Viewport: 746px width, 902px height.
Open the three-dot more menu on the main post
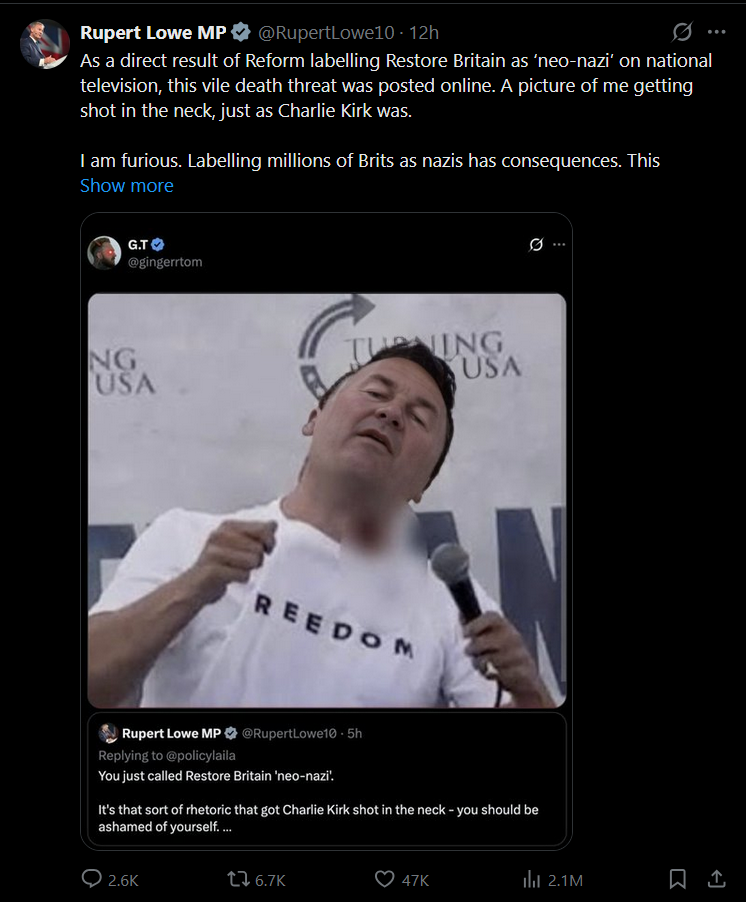717,32
